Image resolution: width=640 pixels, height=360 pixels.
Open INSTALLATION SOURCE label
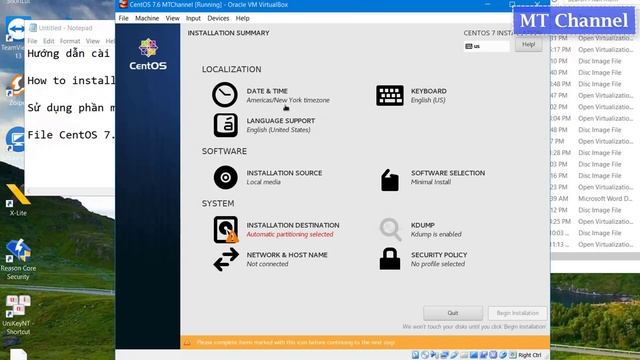pos(284,173)
